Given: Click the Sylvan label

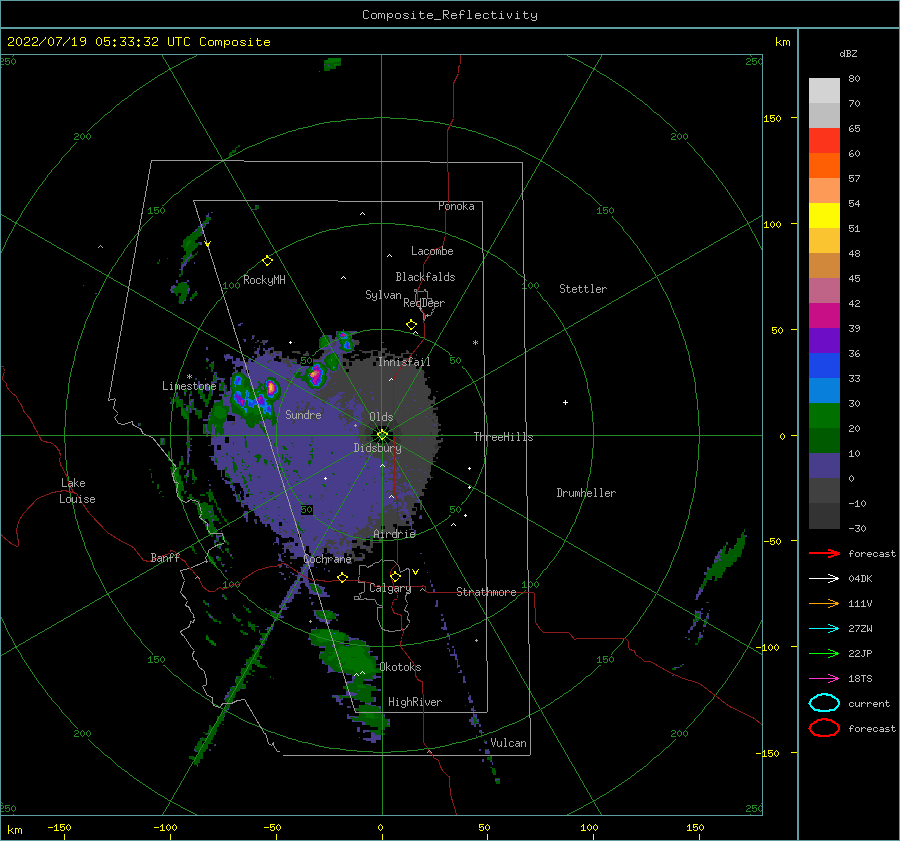Looking at the screenshot, I should [383, 295].
